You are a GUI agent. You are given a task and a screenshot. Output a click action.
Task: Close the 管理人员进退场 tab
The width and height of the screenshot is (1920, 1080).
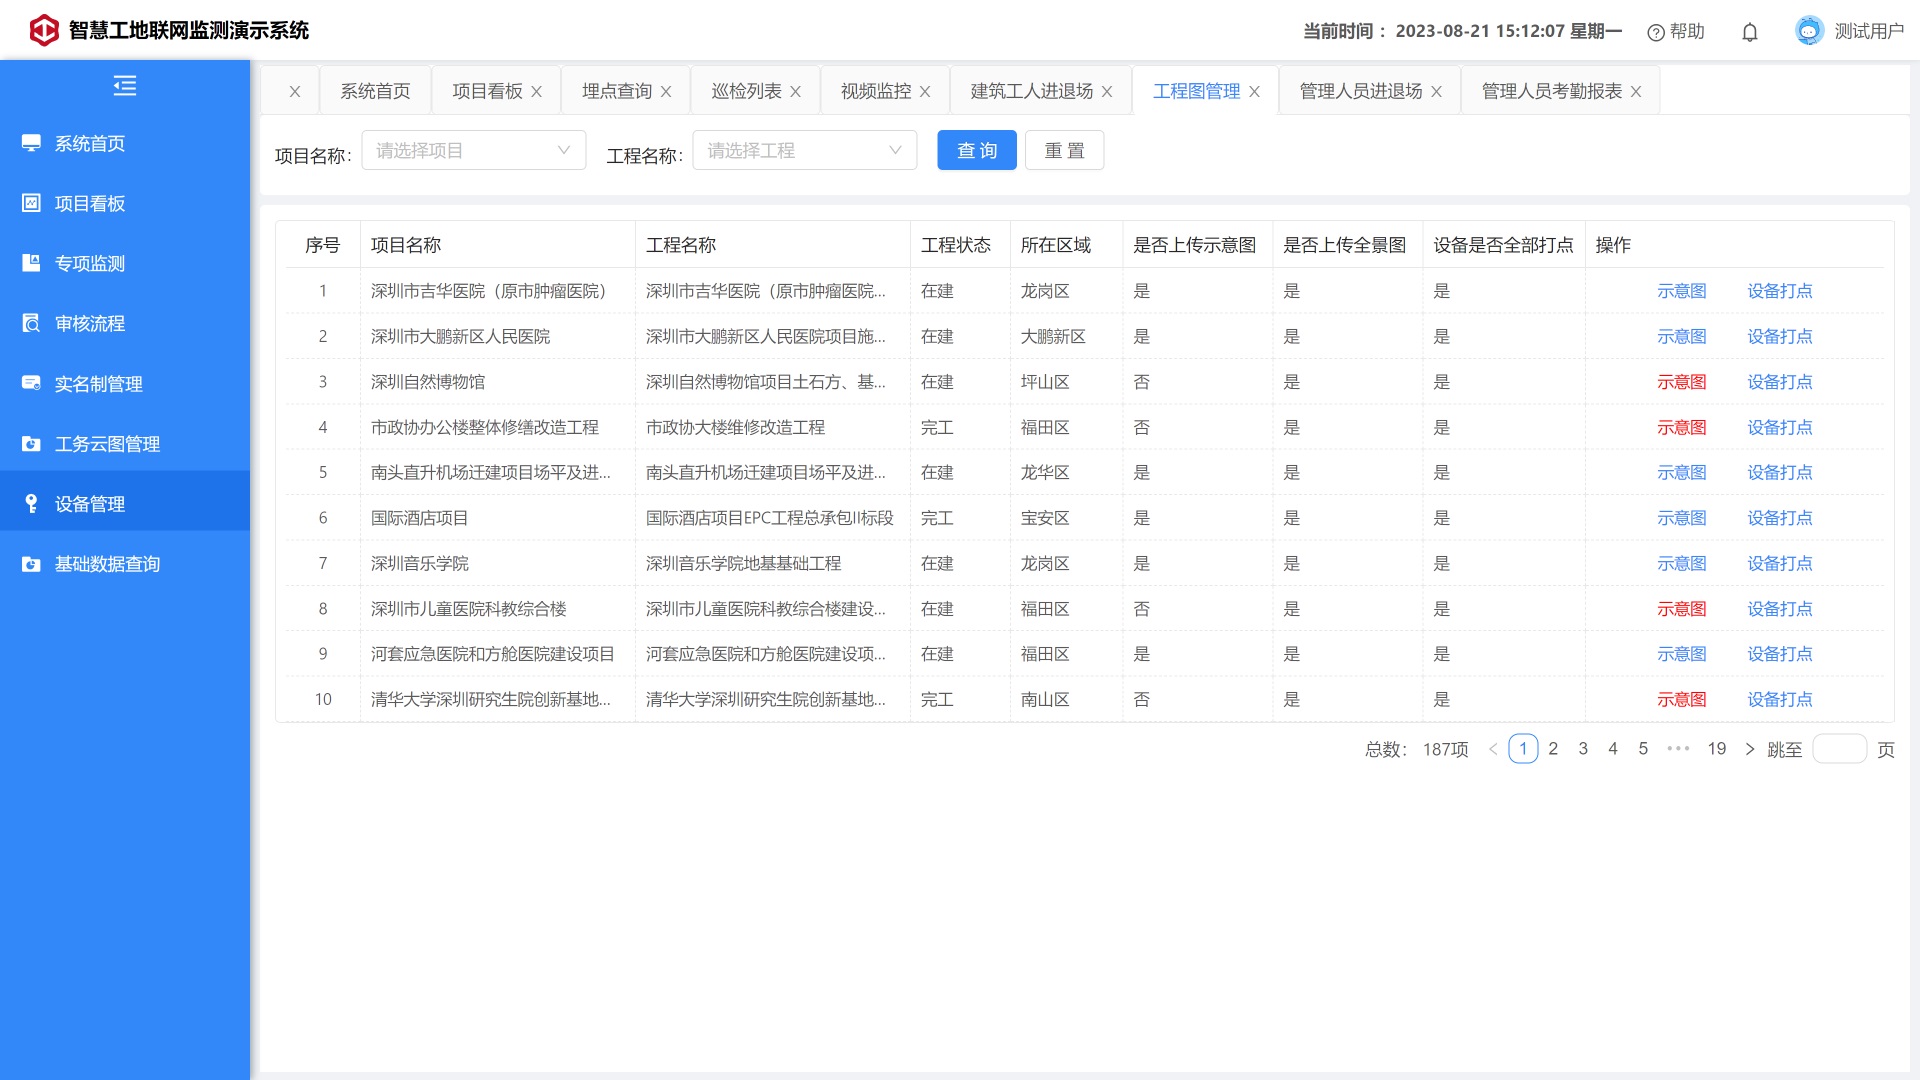pyautogui.click(x=1437, y=91)
